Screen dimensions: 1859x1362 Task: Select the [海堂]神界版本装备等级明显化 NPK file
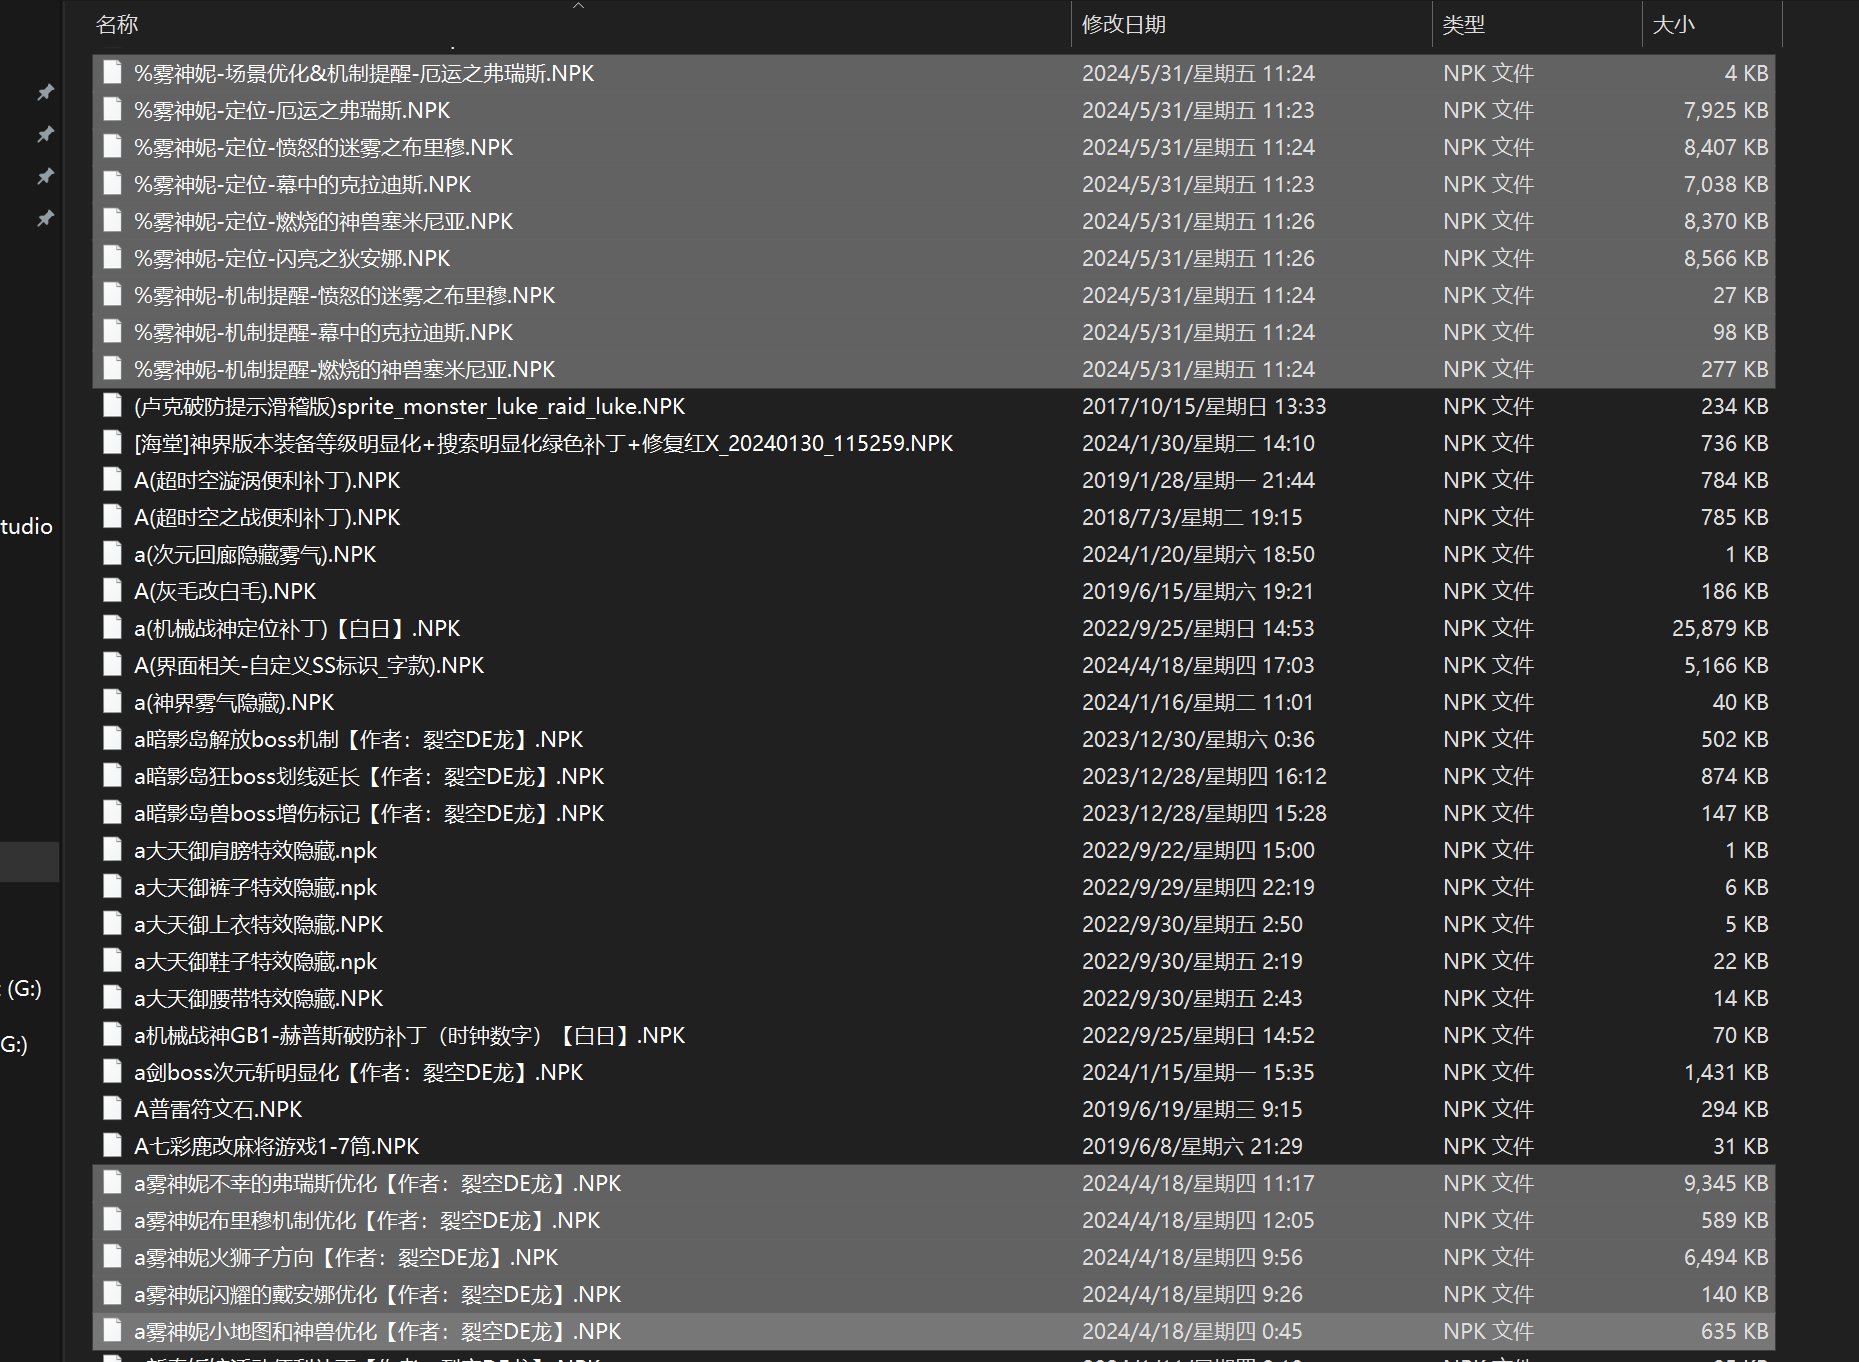pyautogui.click(x=543, y=443)
